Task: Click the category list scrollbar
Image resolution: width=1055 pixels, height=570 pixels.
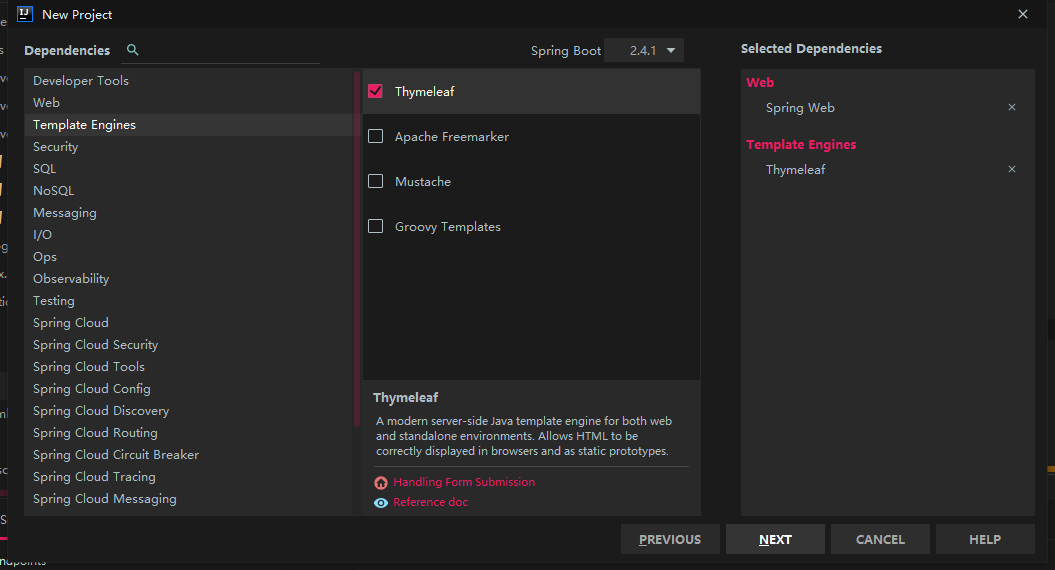Action: tap(357, 250)
